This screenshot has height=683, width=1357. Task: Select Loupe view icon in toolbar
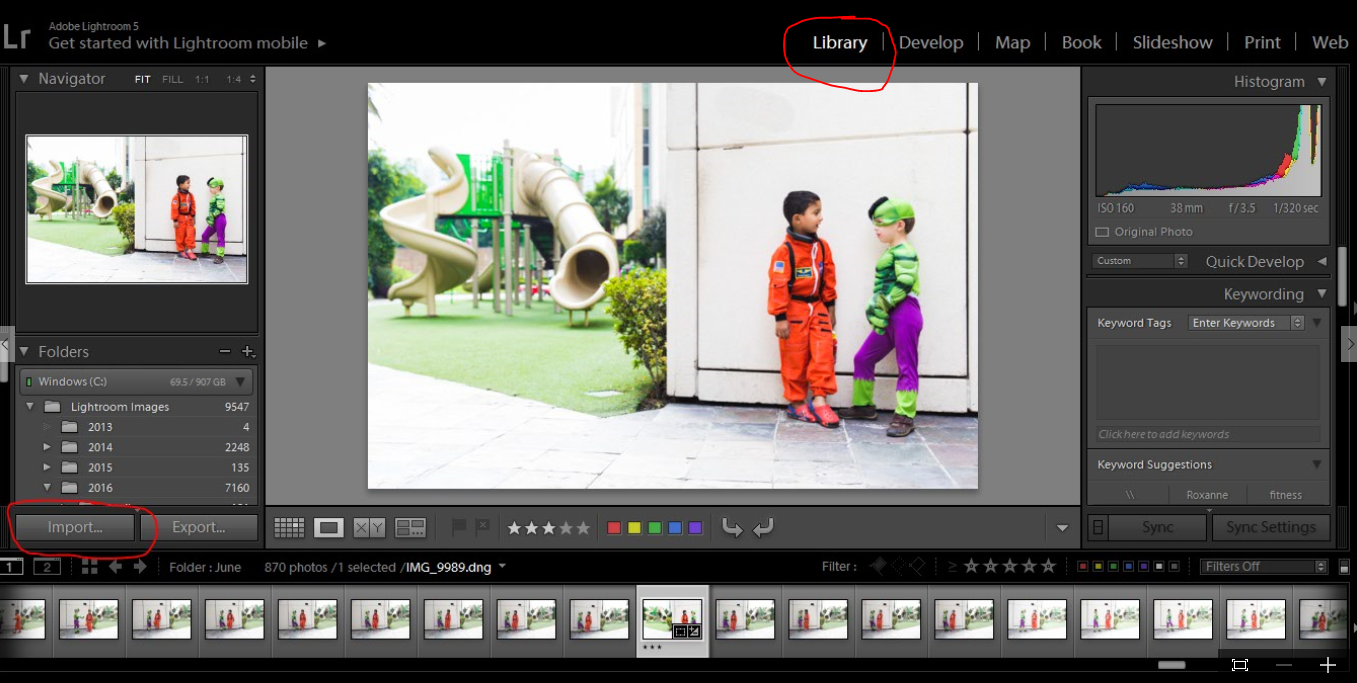click(329, 527)
